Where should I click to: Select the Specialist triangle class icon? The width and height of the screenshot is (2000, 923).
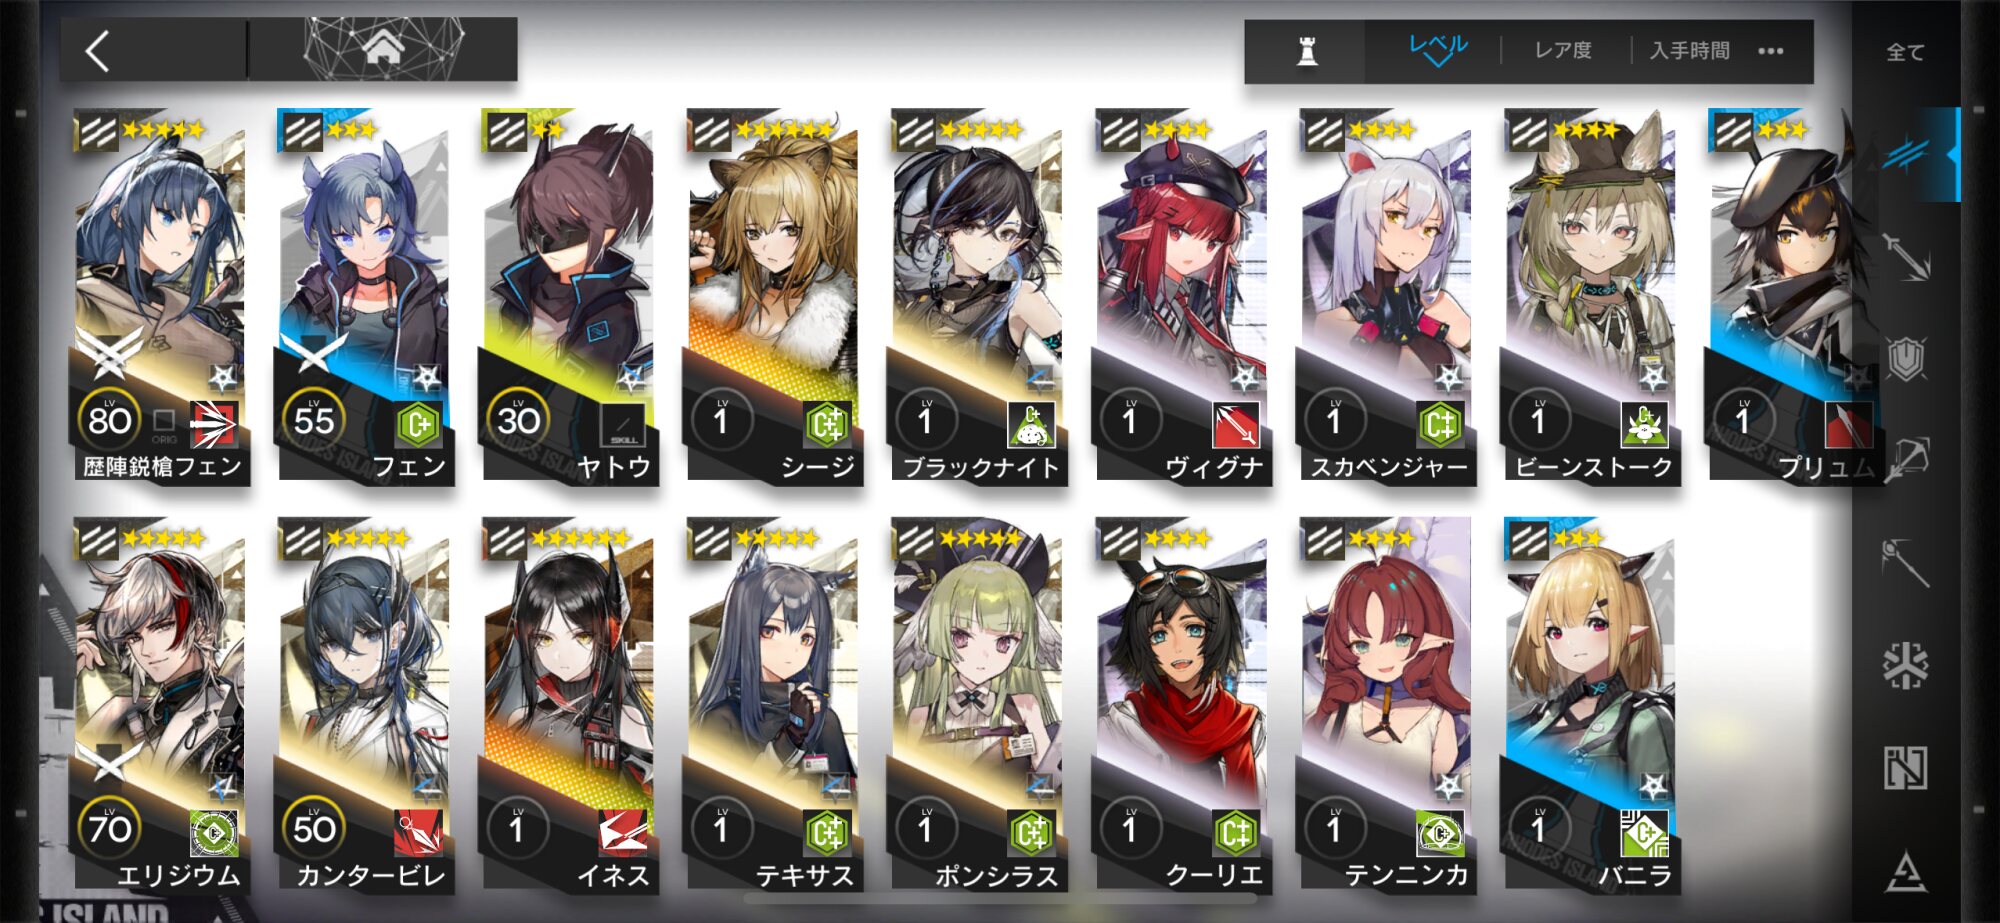click(x=1907, y=872)
